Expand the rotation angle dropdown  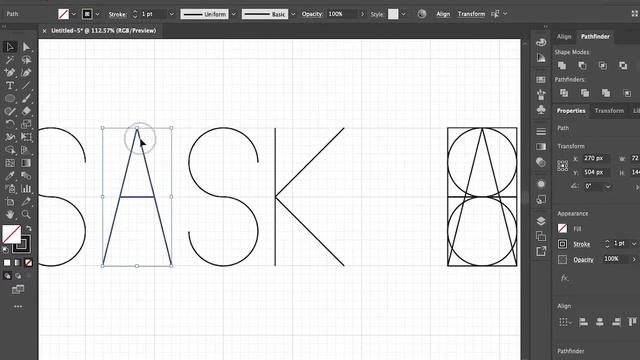608,186
